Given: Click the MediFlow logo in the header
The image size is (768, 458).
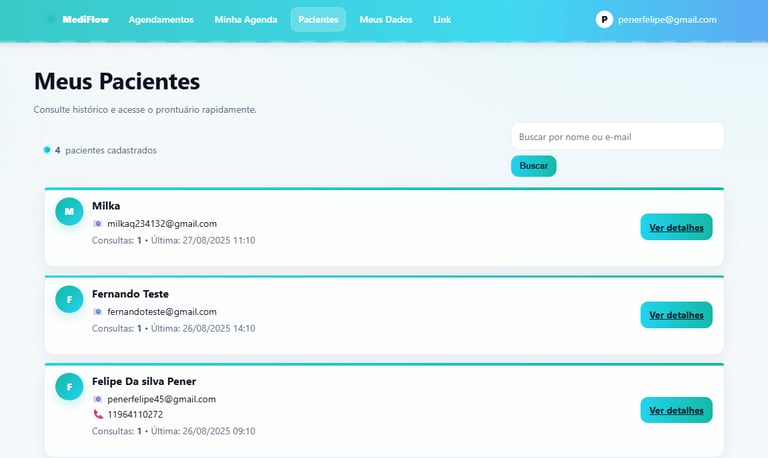Looking at the screenshot, I should coord(85,20).
